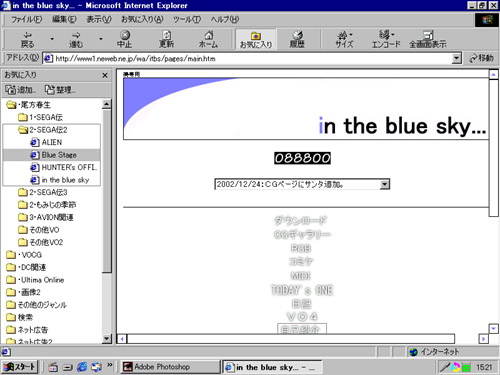The image size is (500, 375).
Task: Expand the ・画像2 folder
Action: pos(23,292)
